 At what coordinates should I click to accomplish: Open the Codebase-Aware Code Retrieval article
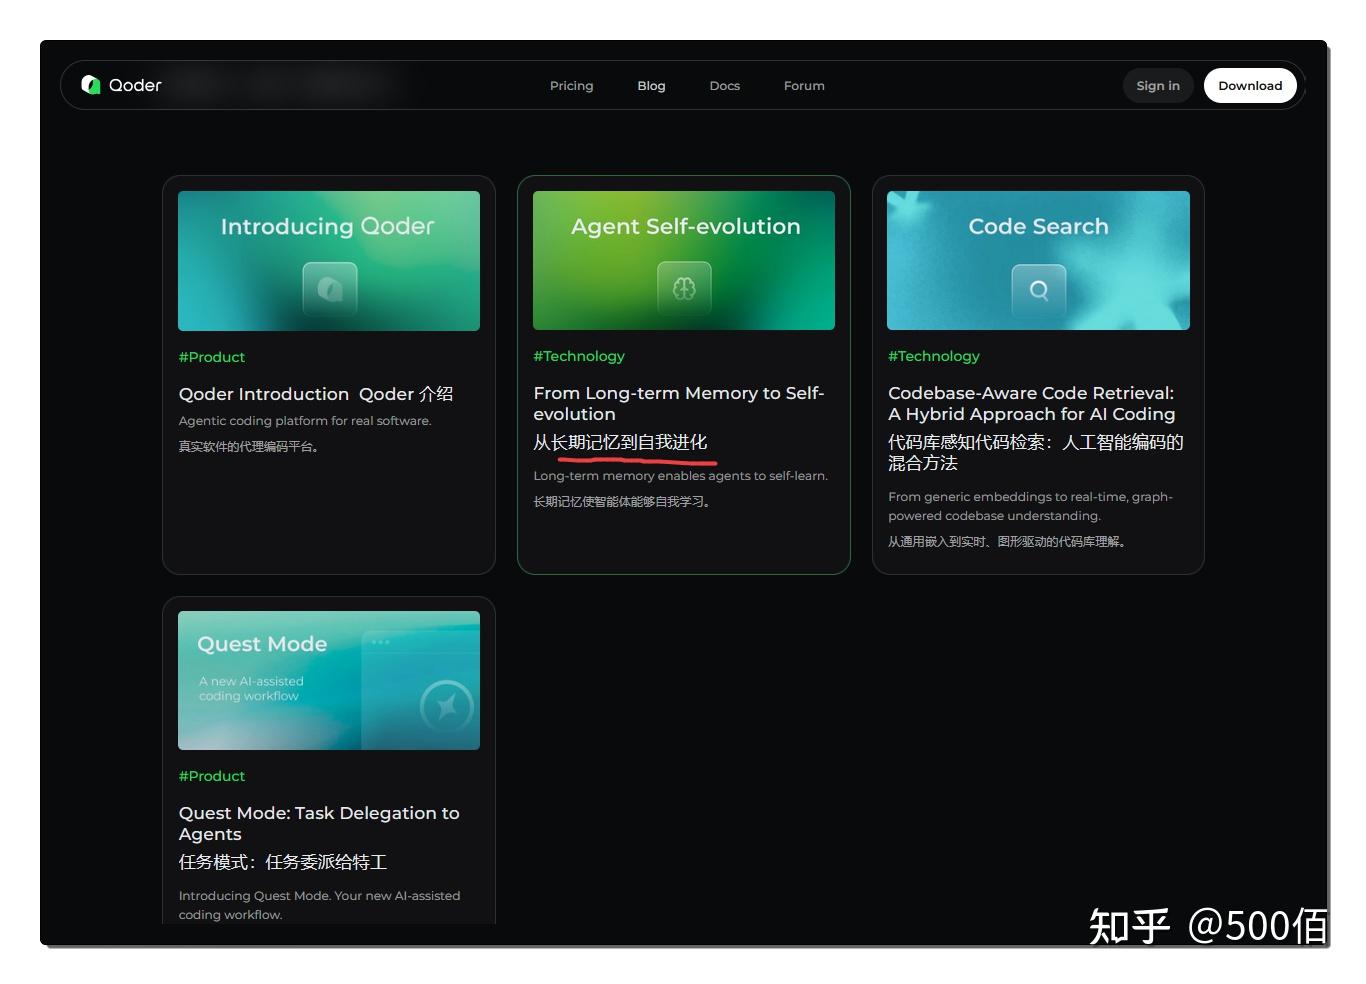point(1031,403)
